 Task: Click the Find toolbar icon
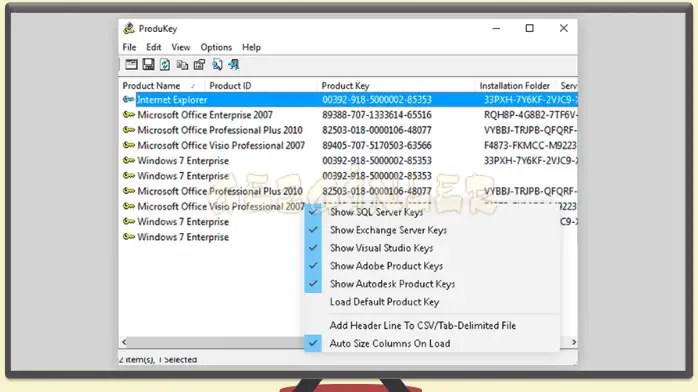pyautogui.click(x=217, y=65)
